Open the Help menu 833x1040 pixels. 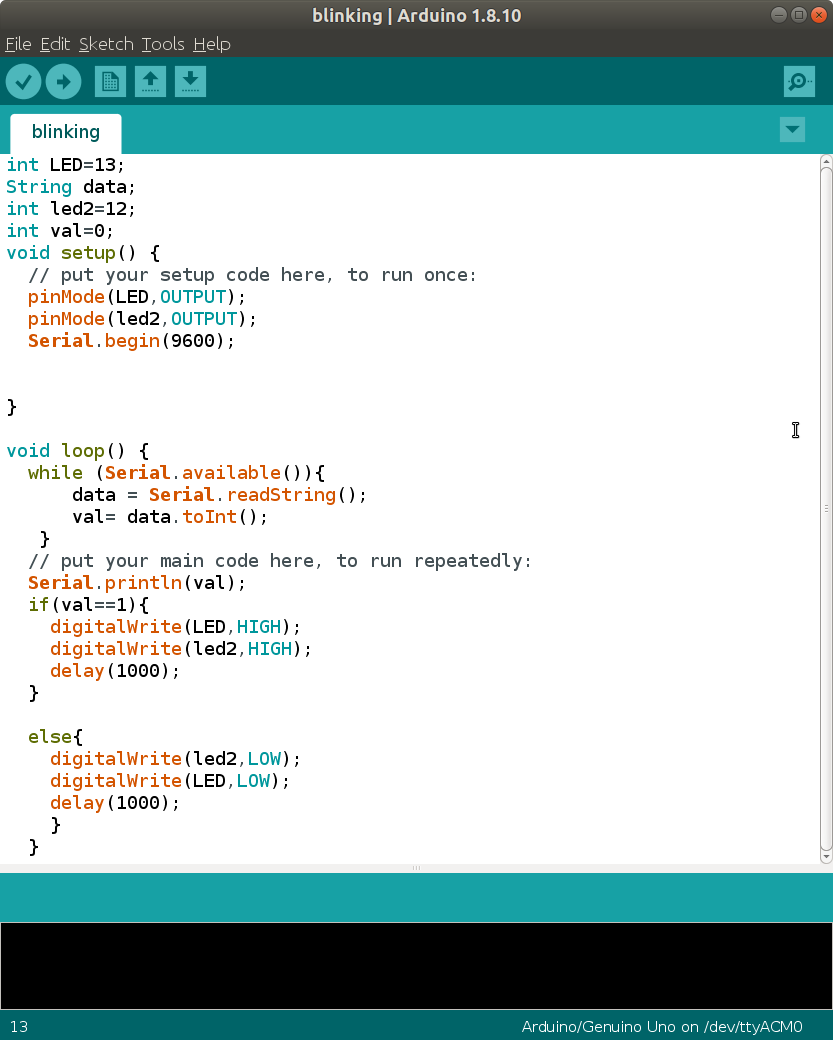pyautogui.click(x=212, y=44)
